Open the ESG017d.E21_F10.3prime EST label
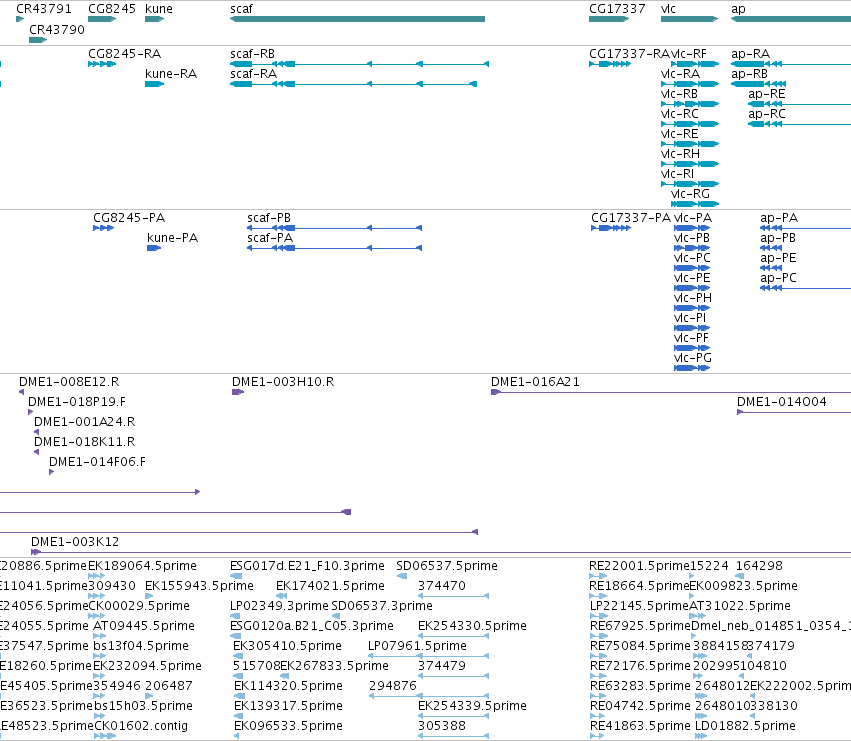The height and width of the screenshot is (741, 851). 307,566
